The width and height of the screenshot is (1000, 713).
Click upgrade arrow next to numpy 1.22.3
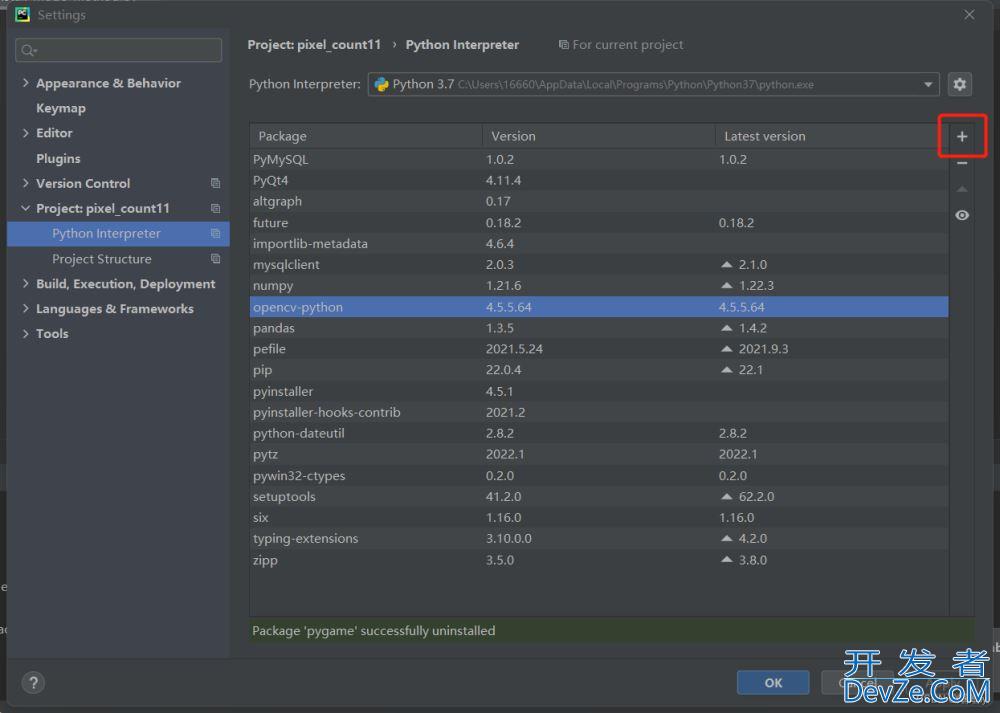pyautogui.click(x=726, y=286)
